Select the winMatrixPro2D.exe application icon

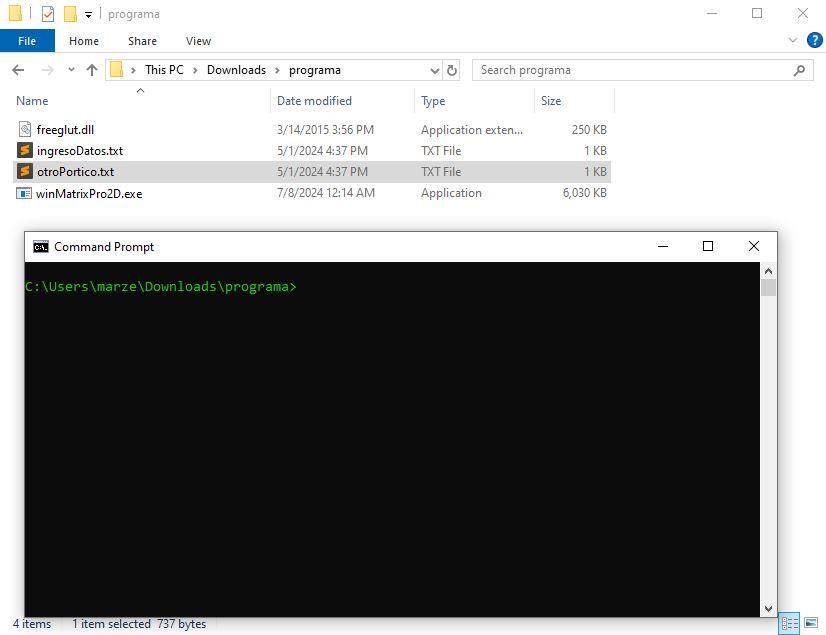click(25, 193)
